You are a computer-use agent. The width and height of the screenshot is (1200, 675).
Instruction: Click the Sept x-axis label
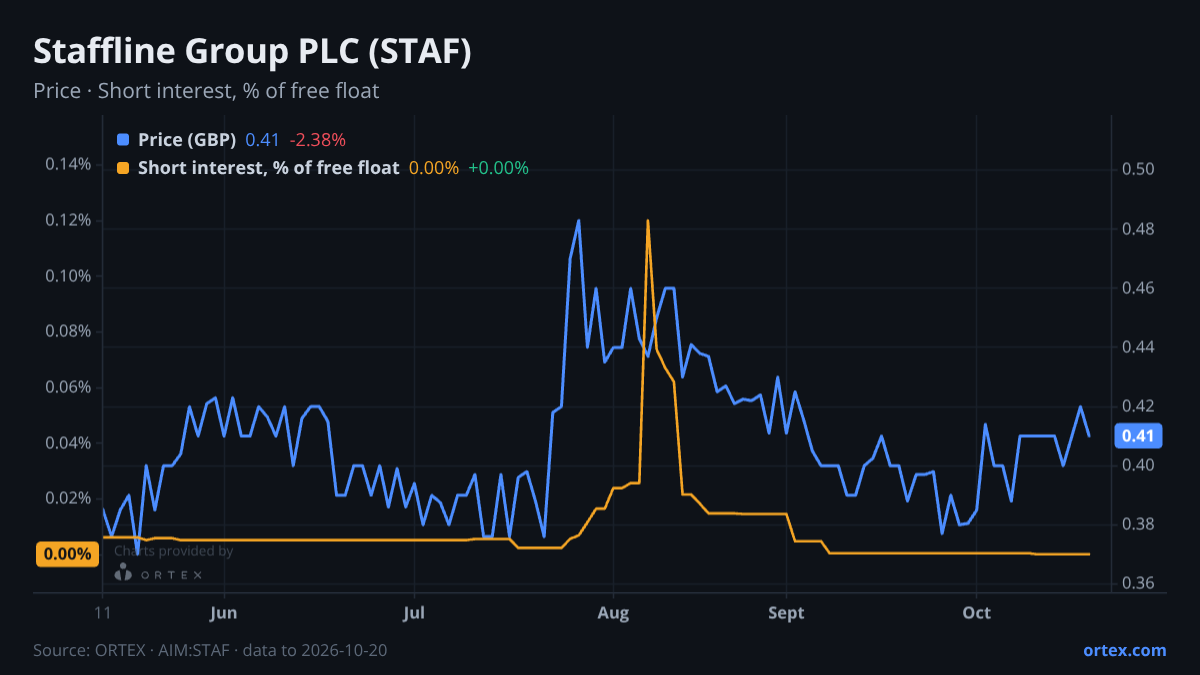[787, 612]
